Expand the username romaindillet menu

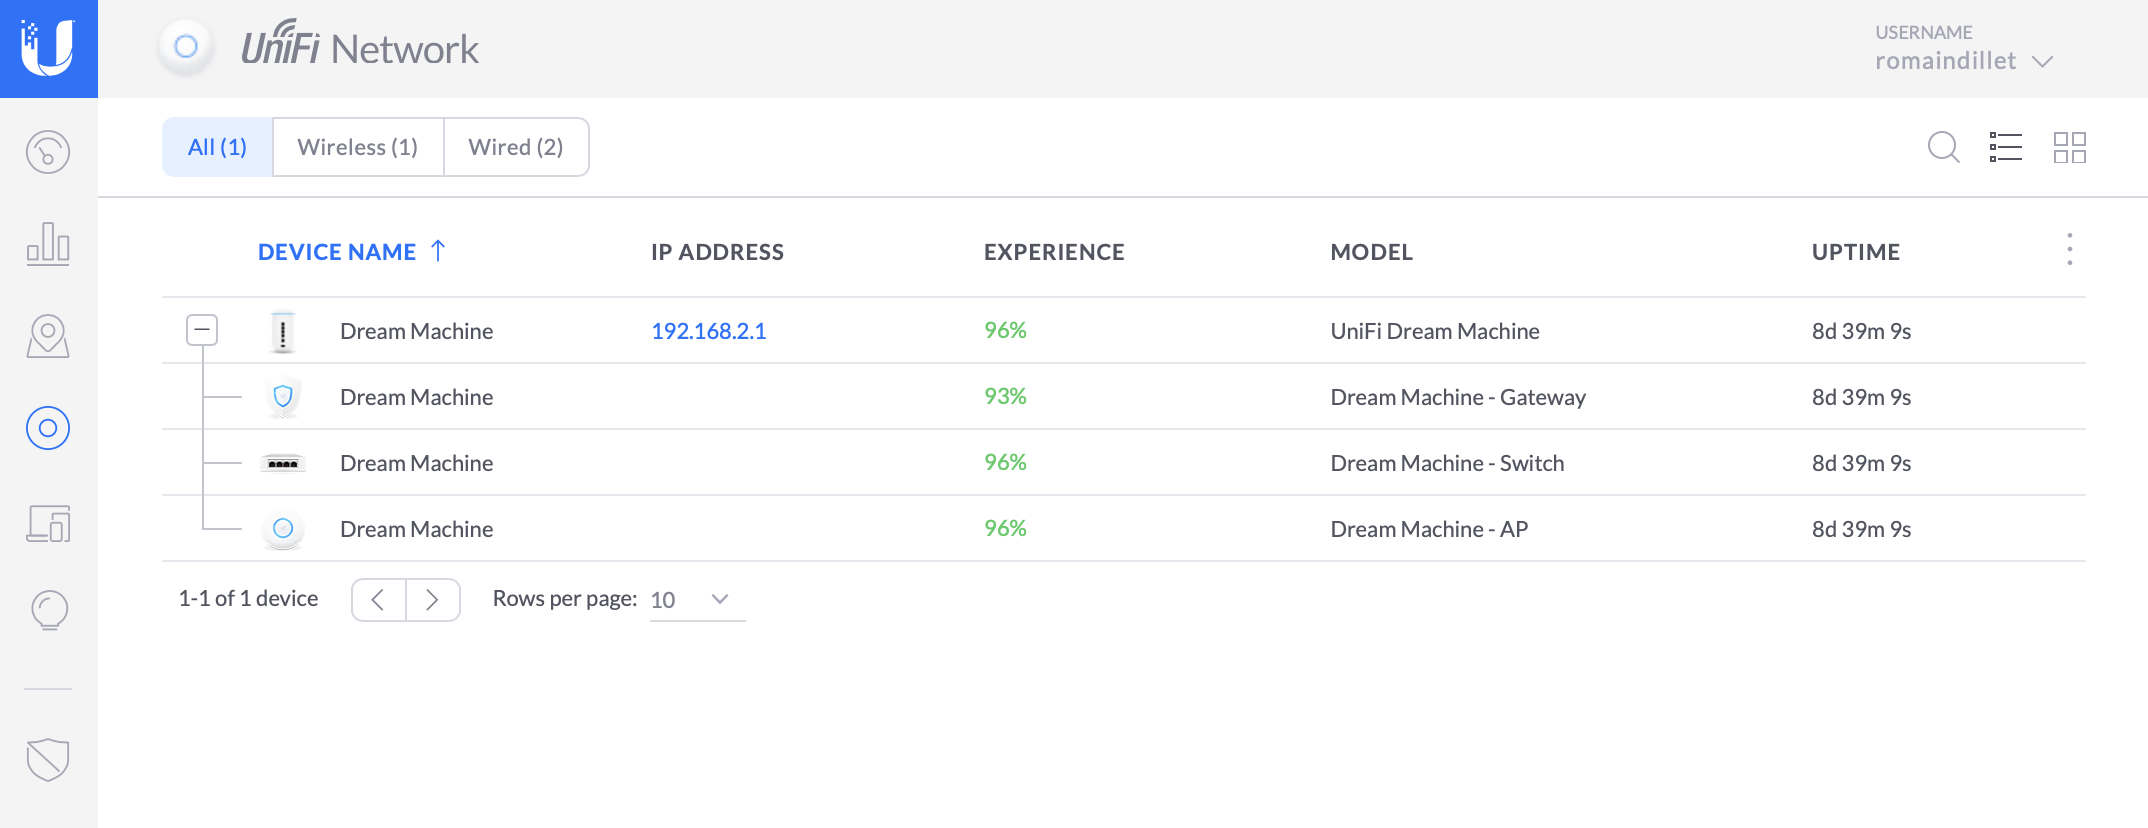tap(1963, 61)
